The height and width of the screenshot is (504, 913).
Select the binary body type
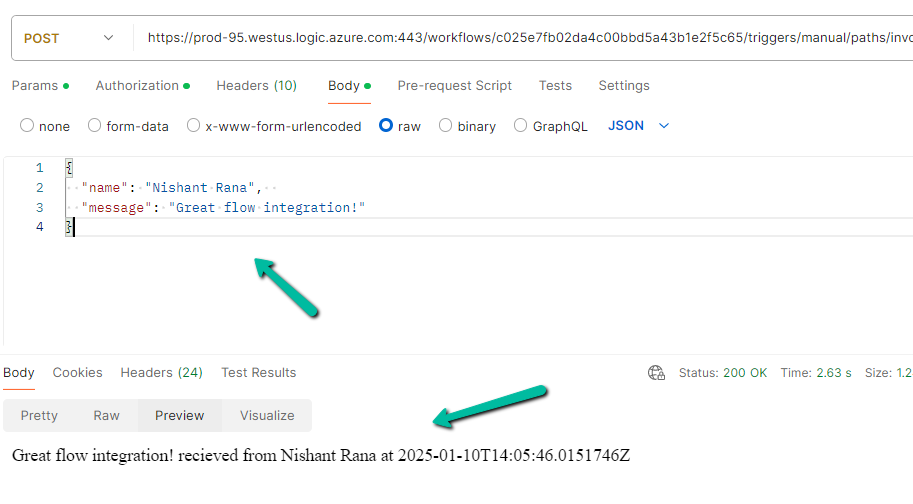[x=467, y=126]
